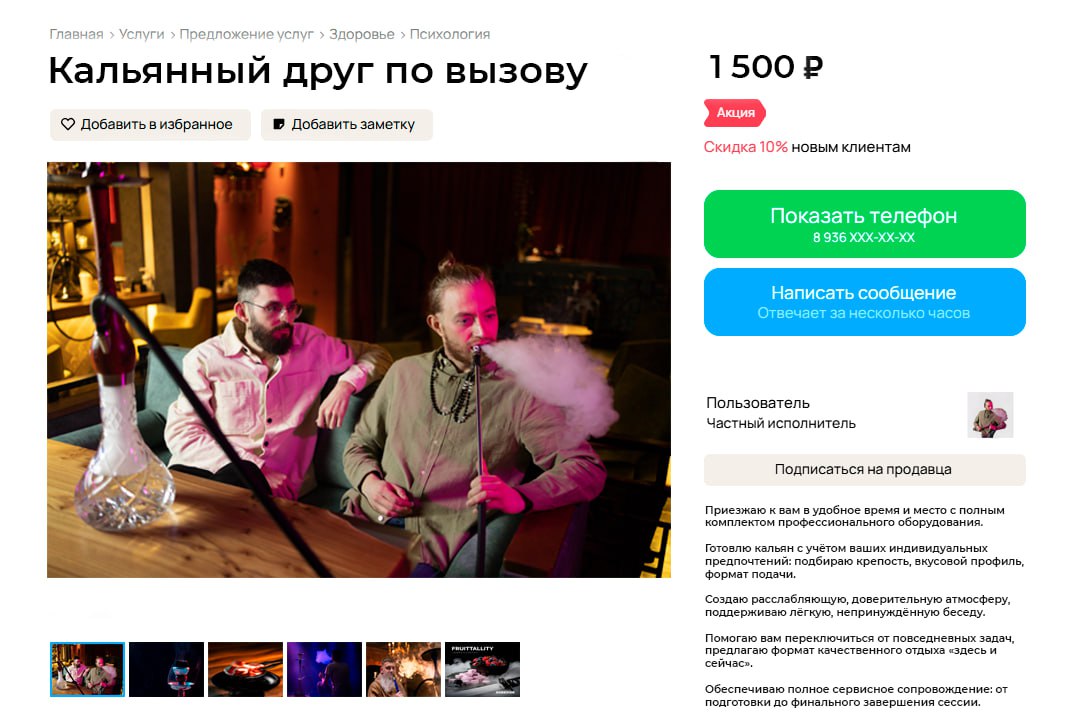This screenshot has width=1070, height=713.
Task: Select the third thumbnail with glowing coals
Action: click(x=246, y=669)
